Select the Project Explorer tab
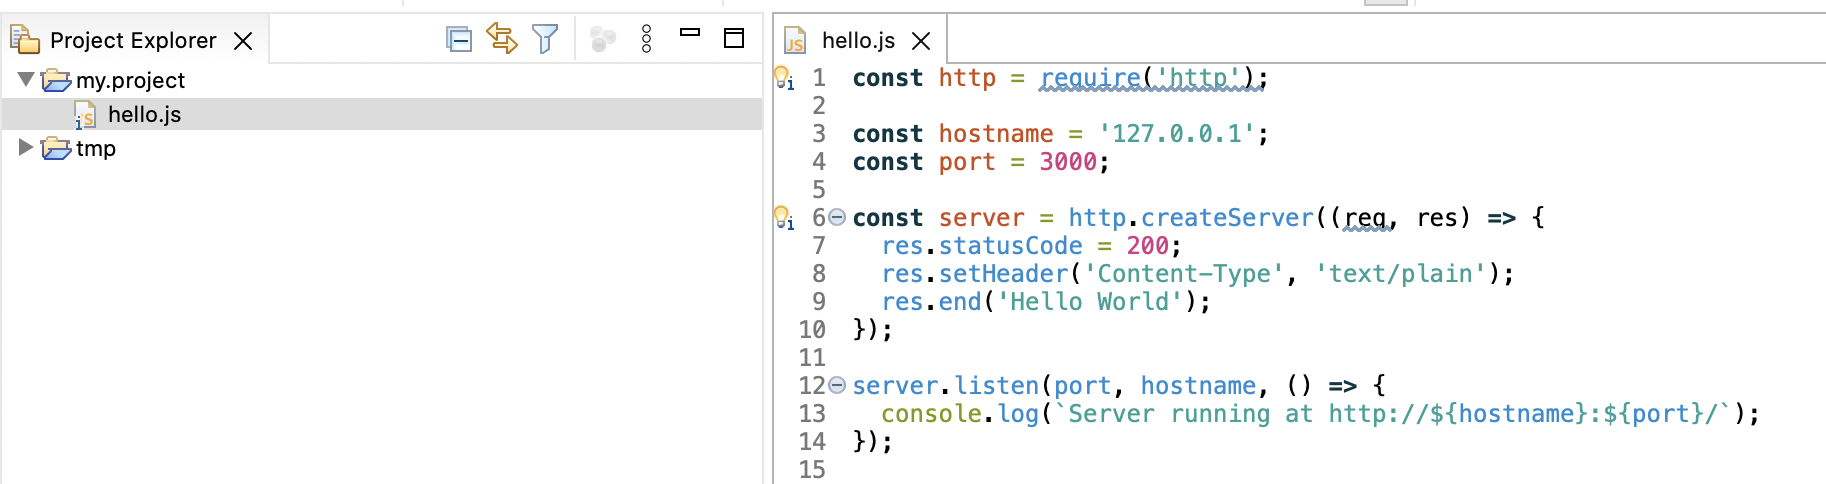The width and height of the screenshot is (1826, 484). pos(133,40)
